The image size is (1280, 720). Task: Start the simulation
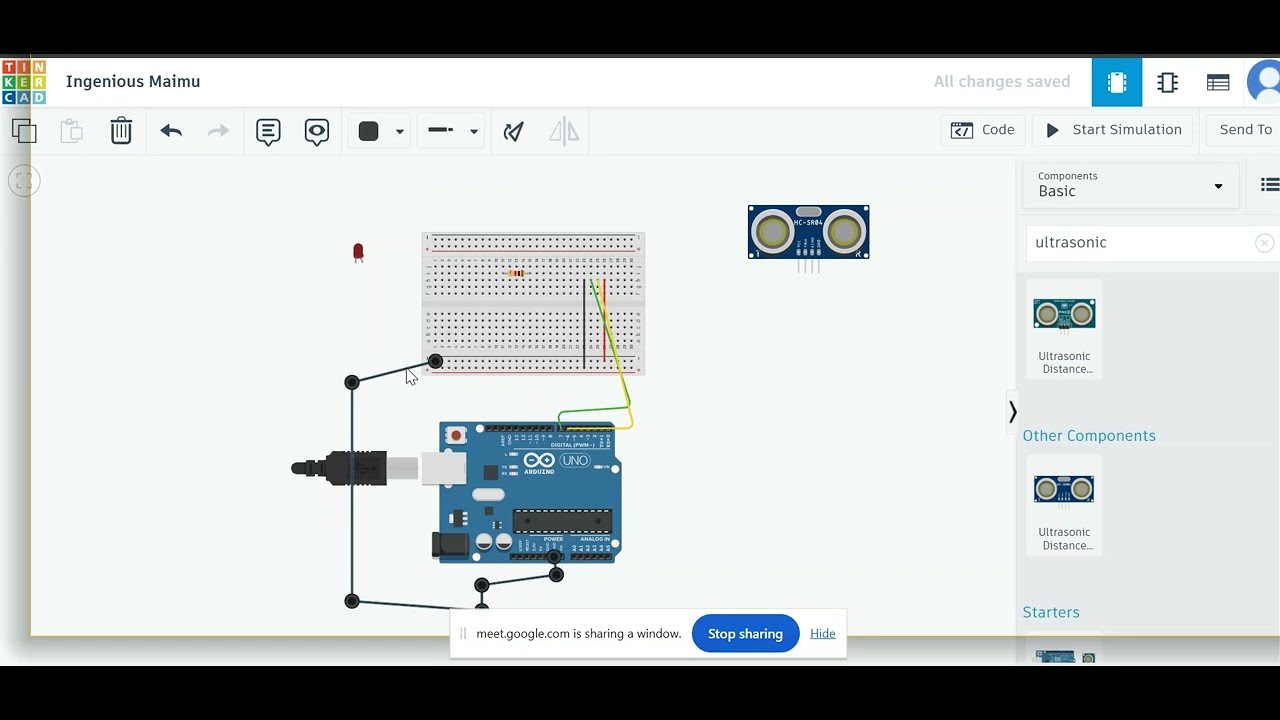coord(1113,130)
